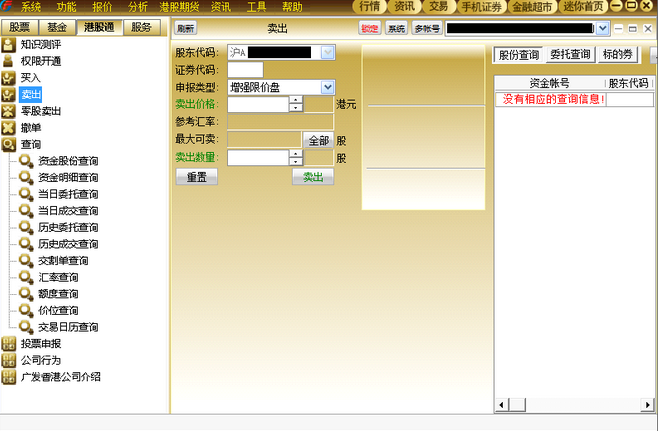Increase 卖出数量 with up spinner
This screenshot has height=431, width=658.
(296, 154)
